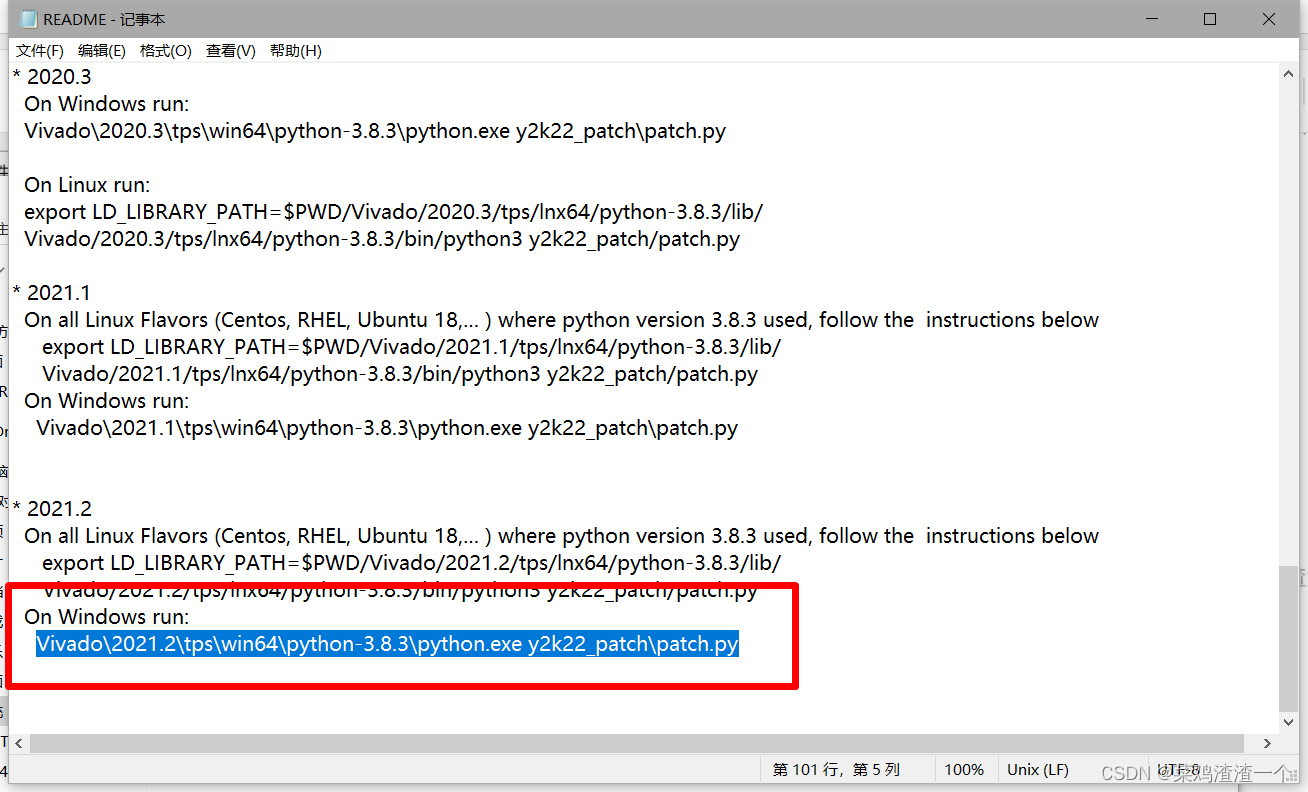Click the Vivado/2020.3 lnx64 python3 command line
This screenshot has height=792, width=1308.
point(382,239)
